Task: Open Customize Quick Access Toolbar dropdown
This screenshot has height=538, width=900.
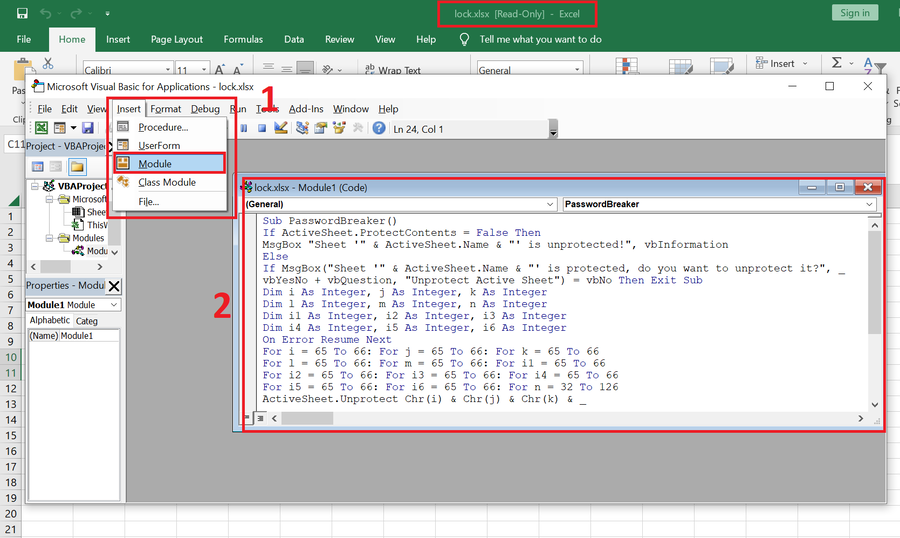Action: (x=107, y=13)
